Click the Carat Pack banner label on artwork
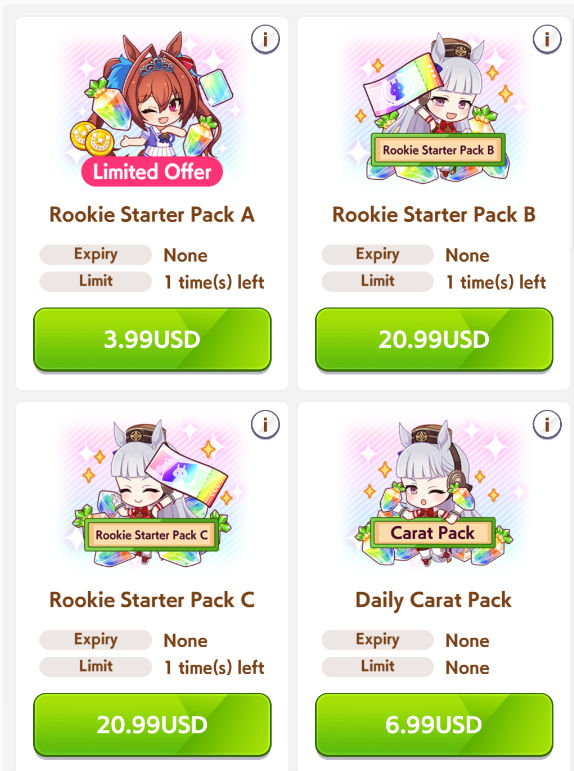This screenshot has height=771, width=574. click(x=433, y=533)
